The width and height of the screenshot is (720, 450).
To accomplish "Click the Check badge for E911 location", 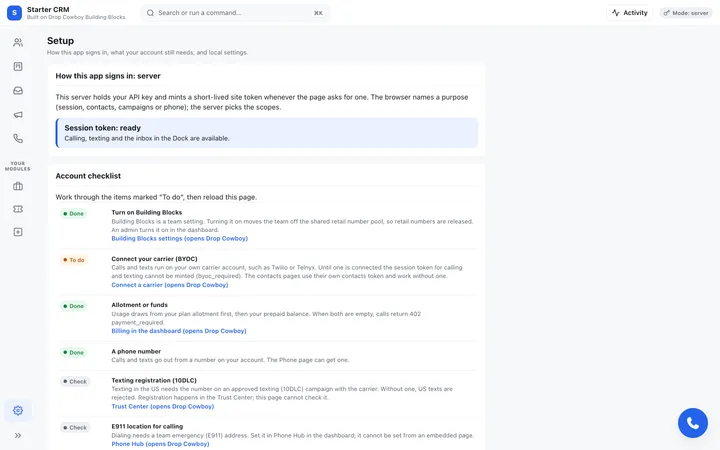I will (75, 428).
